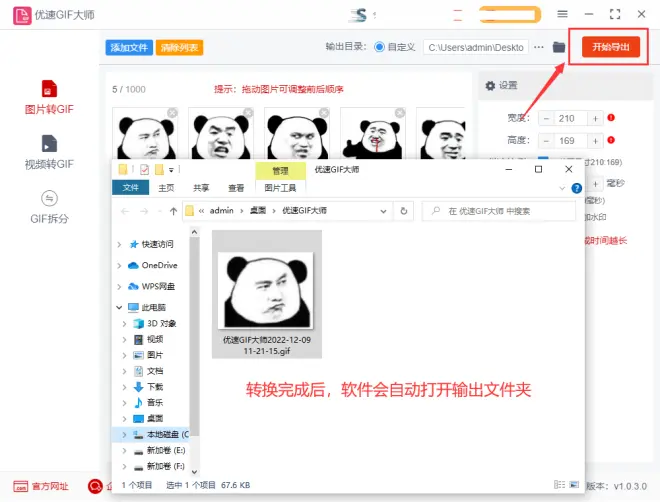Expand the 快速访问 tree node

tap(120, 244)
